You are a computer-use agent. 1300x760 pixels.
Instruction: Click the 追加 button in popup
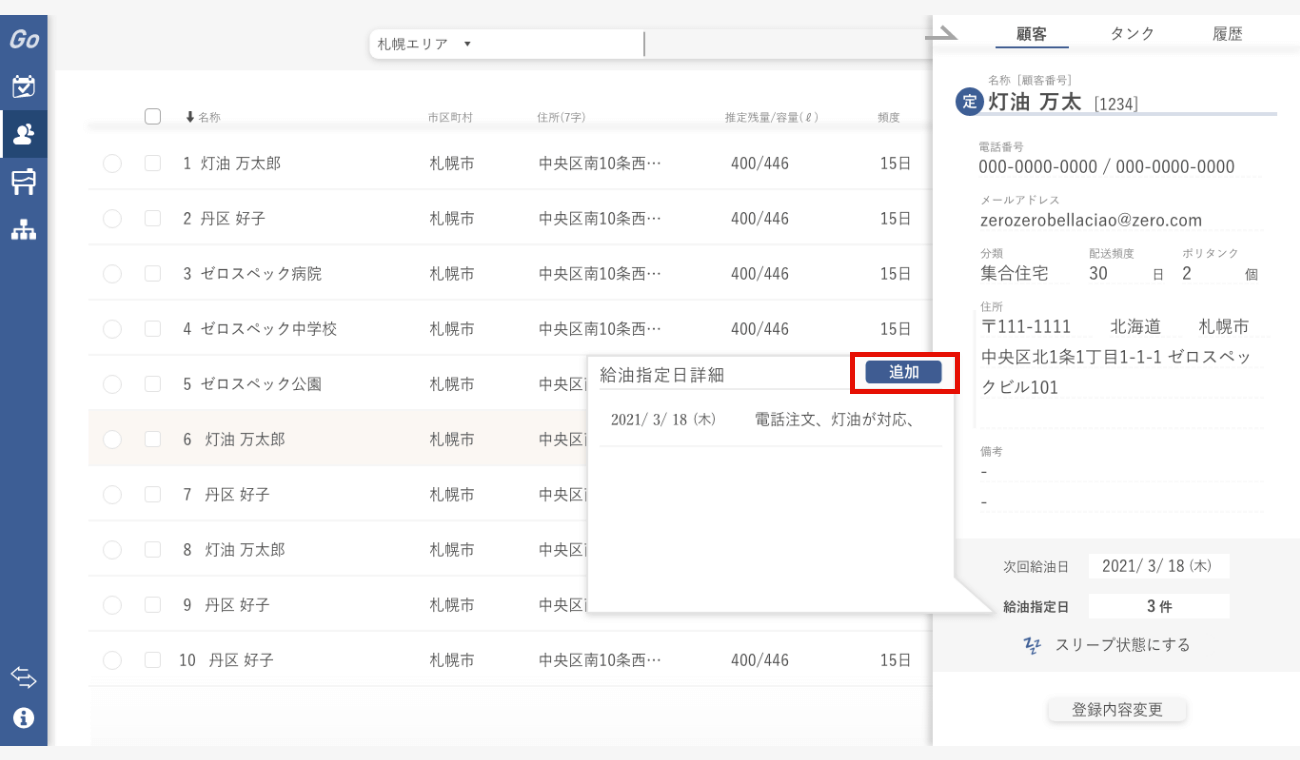point(904,372)
